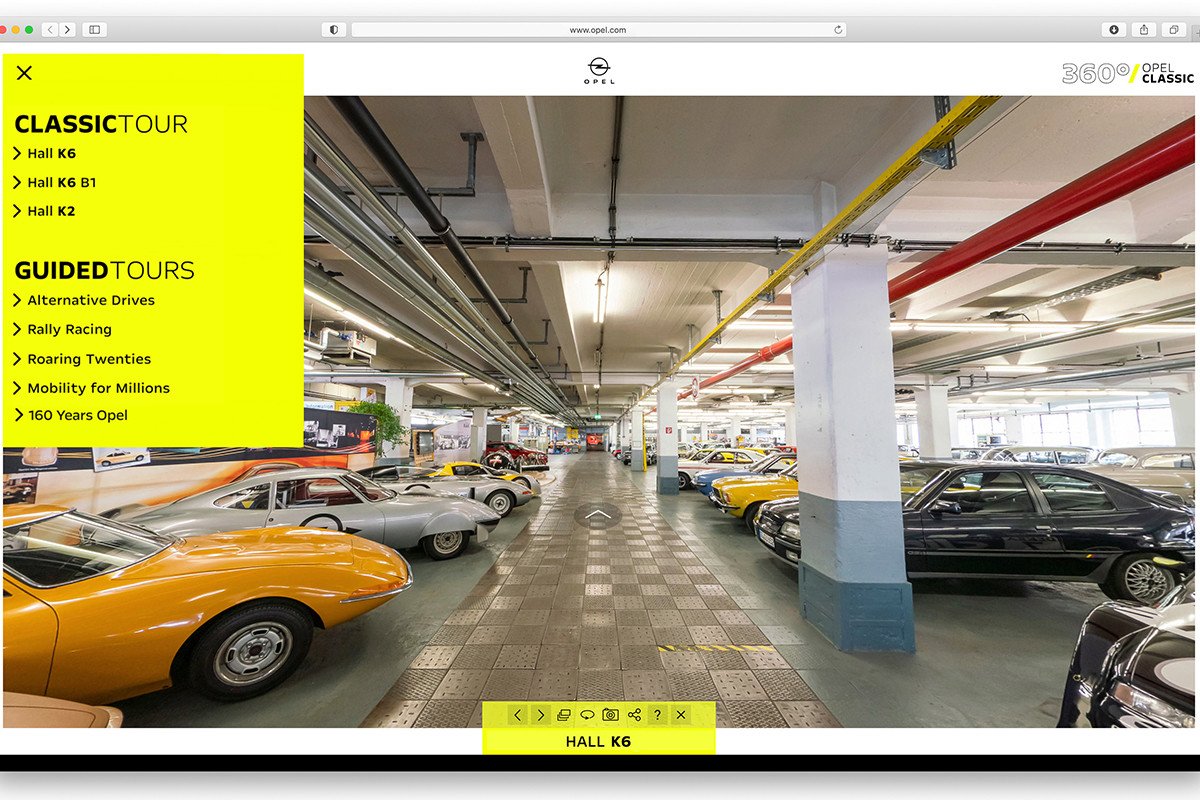The width and height of the screenshot is (1200, 800).
Task: Start the Rally Racing guided tour
Action: click(62, 329)
